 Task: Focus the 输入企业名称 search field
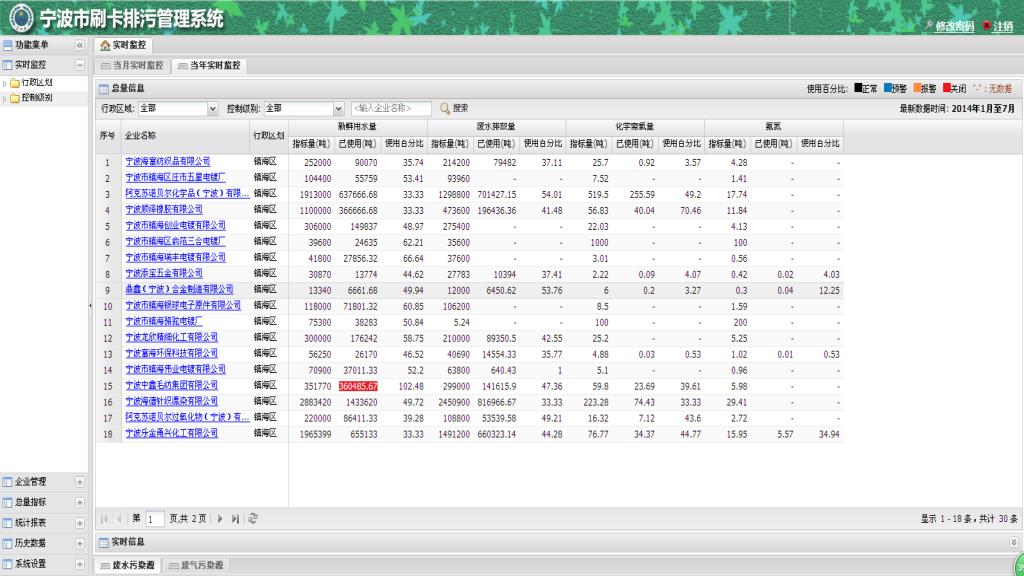tap(391, 108)
